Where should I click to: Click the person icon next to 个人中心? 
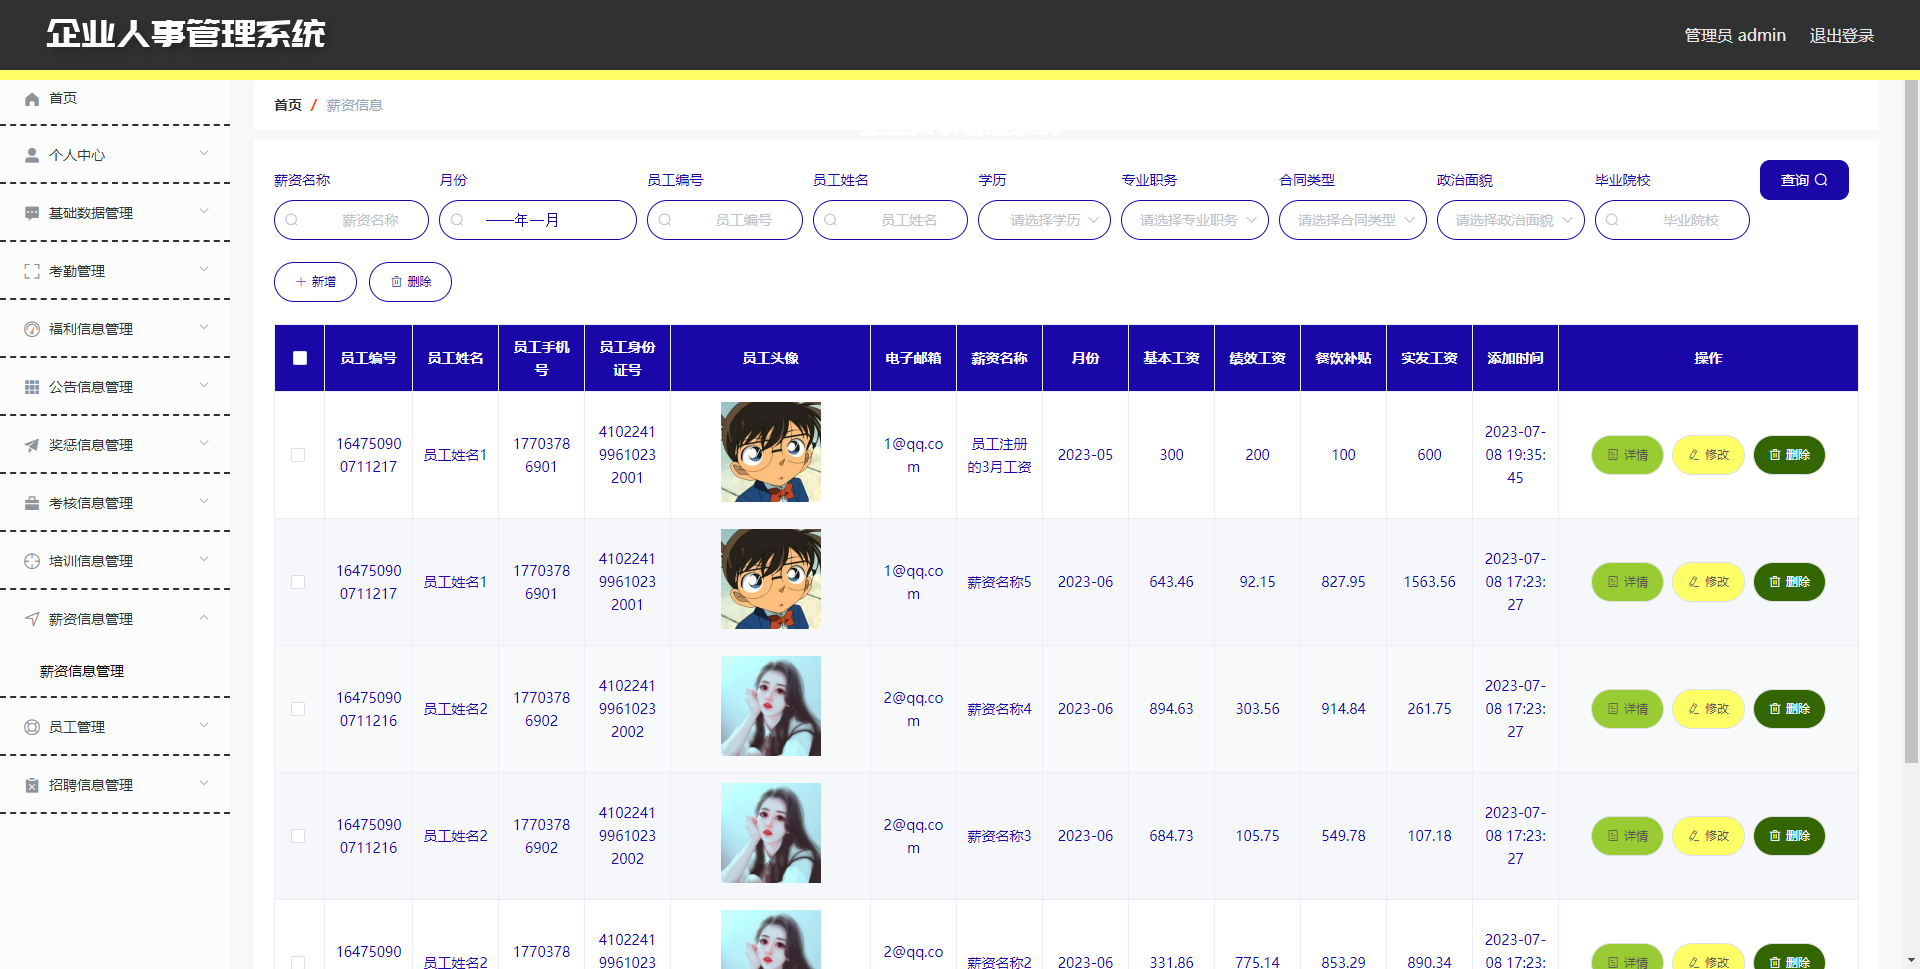pos(32,156)
